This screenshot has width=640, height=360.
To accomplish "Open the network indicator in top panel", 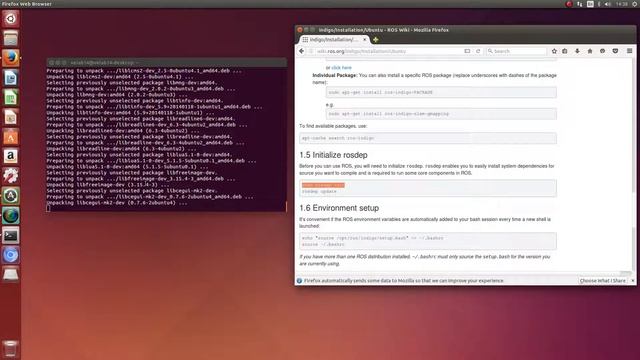I will pyautogui.click(x=580, y=4).
